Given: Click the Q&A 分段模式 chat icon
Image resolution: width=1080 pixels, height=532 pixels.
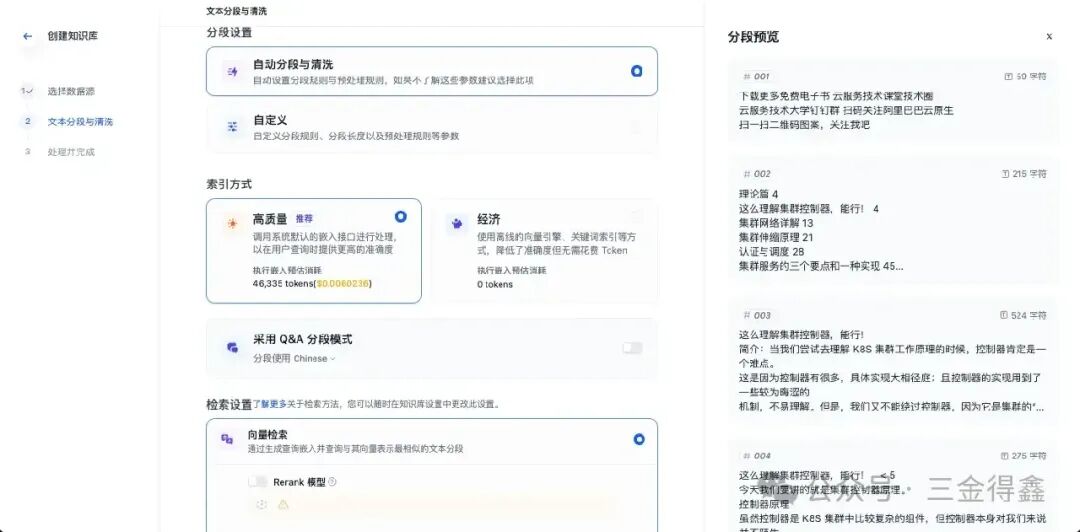Looking at the screenshot, I should [x=233, y=347].
